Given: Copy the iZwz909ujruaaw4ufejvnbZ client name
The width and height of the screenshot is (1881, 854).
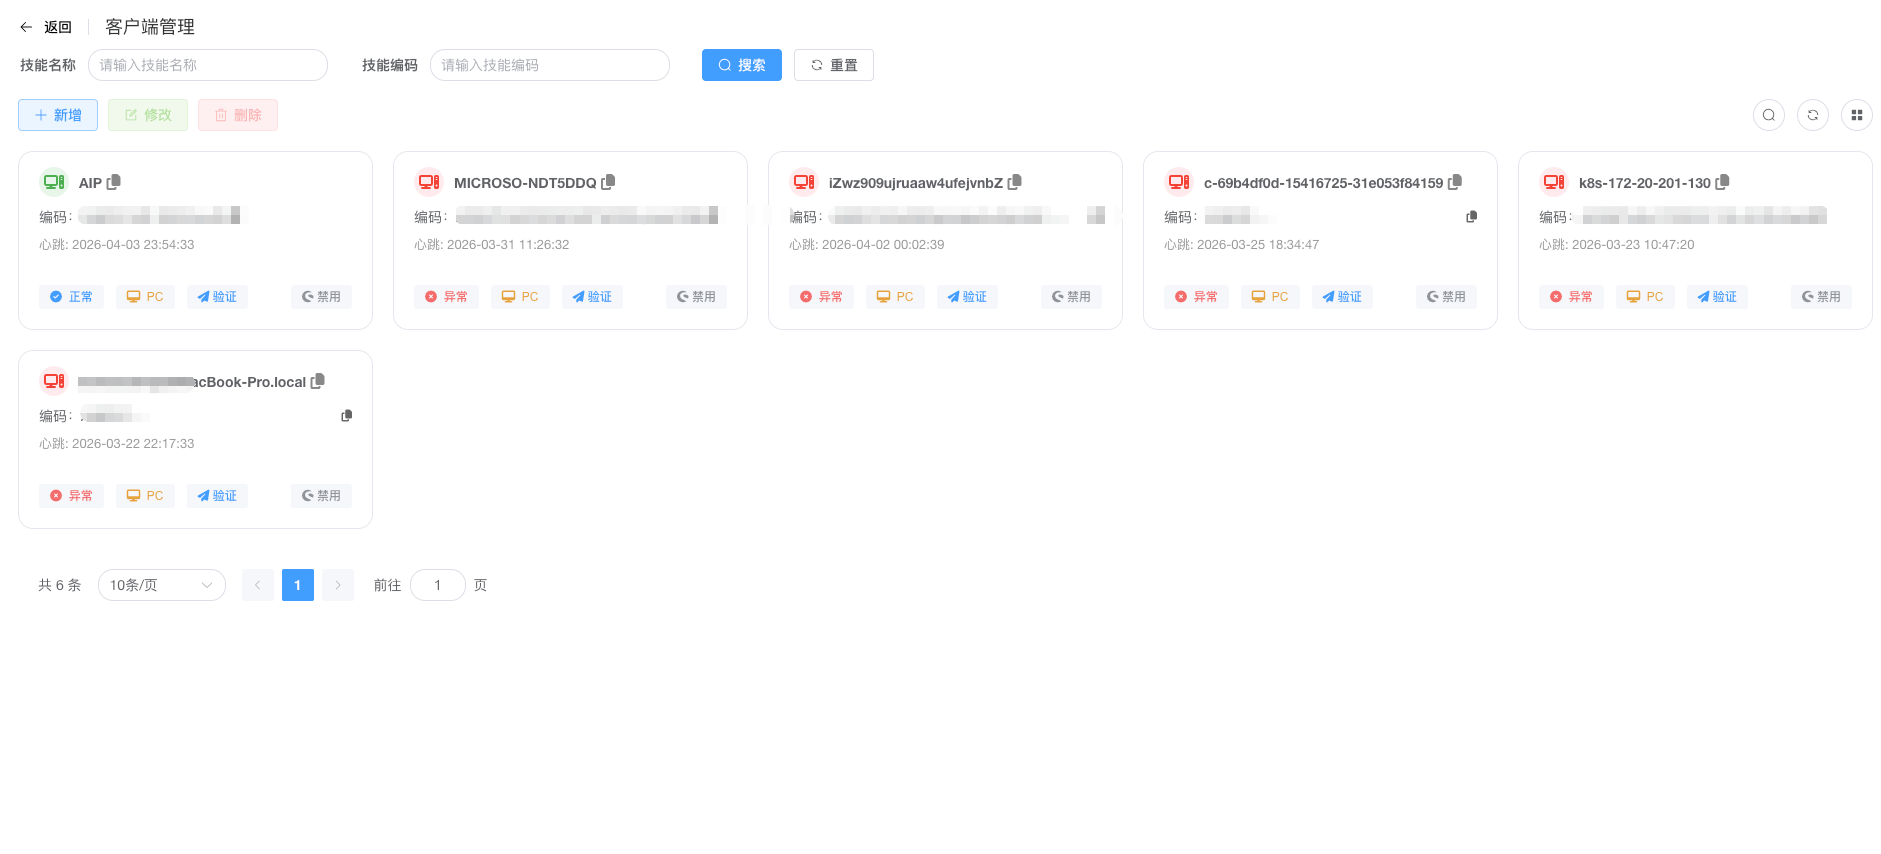Looking at the screenshot, I should pyautogui.click(x=1015, y=182).
